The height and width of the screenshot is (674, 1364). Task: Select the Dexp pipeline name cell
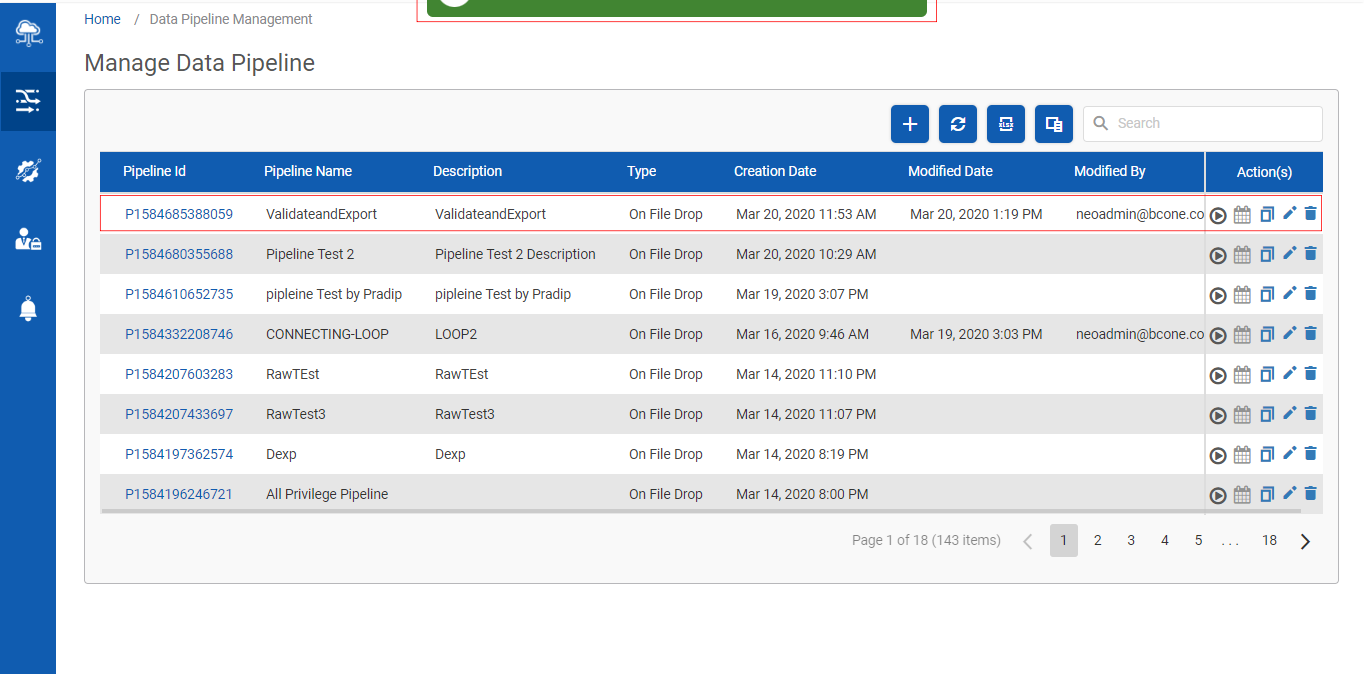(281, 454)
